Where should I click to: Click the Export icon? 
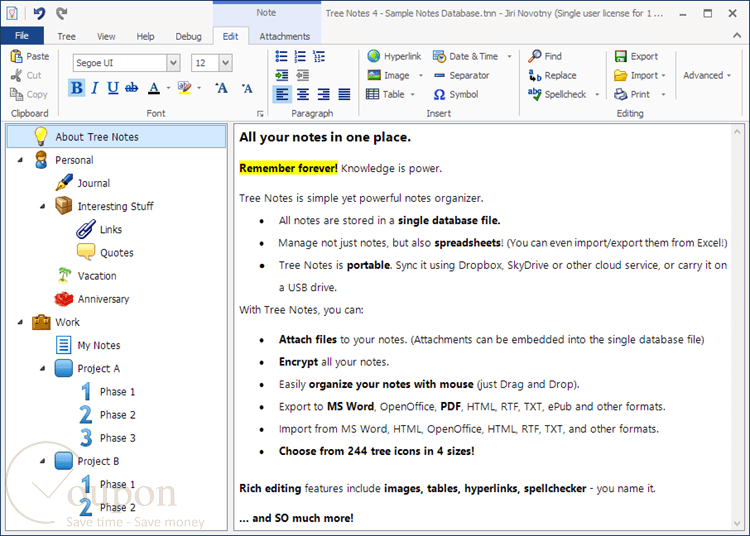[x=621, y=56]
